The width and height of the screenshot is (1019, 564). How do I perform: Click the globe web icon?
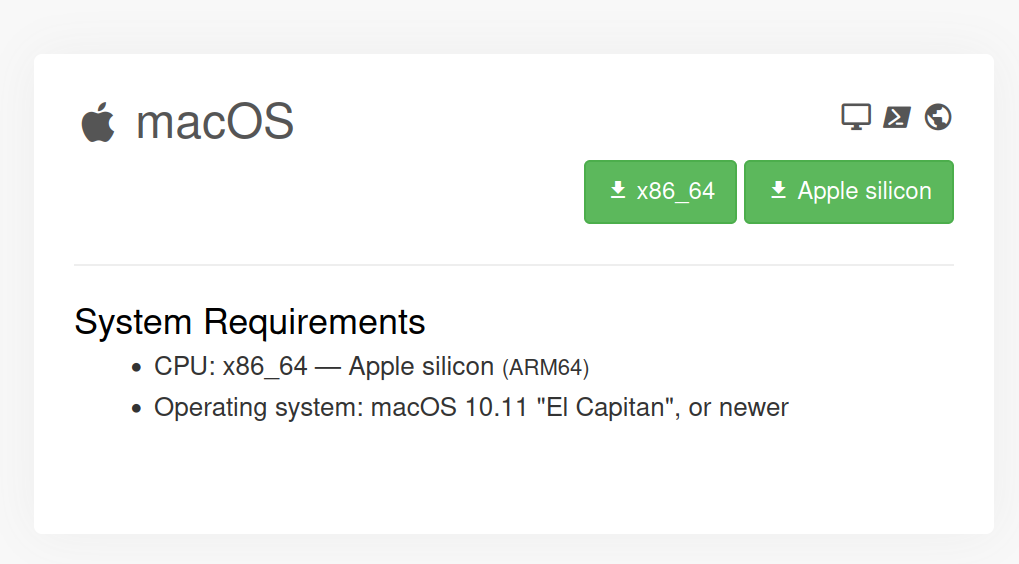(938, 117)
